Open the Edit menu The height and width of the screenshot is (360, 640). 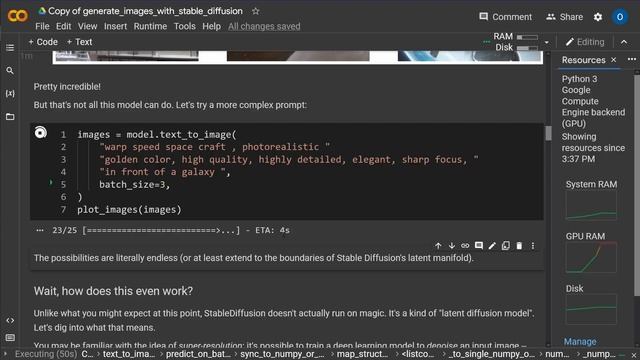click(x=64, y=26)
